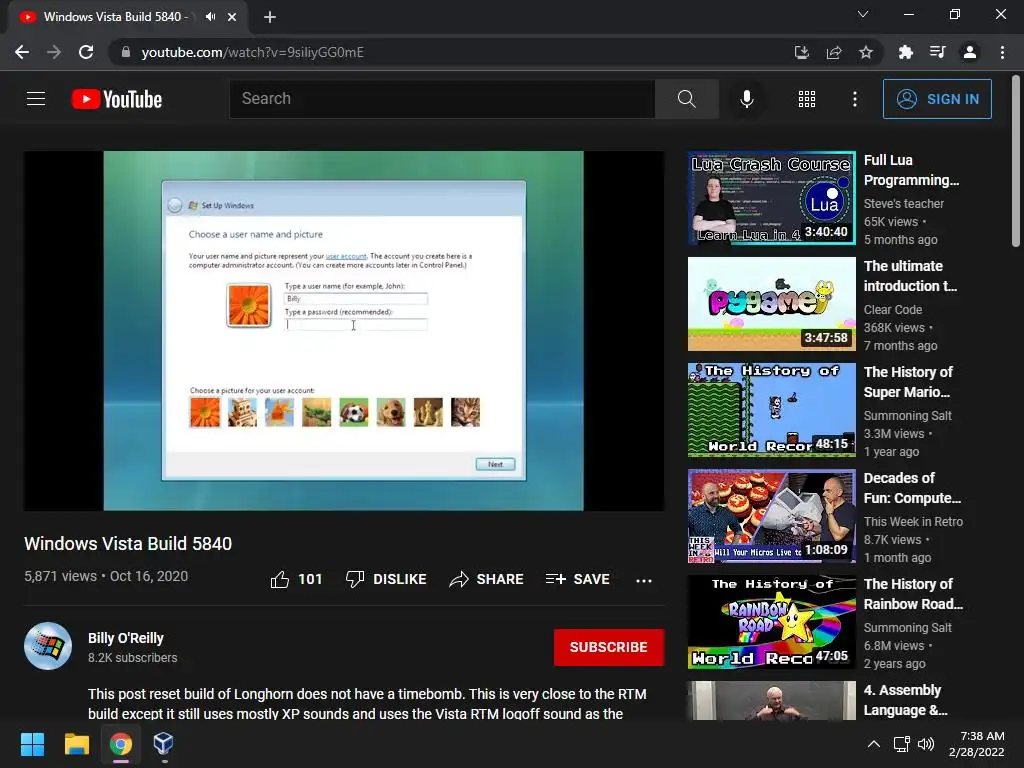
Task: Open YouTube settings three-dot menu
Action: (855, 99)
